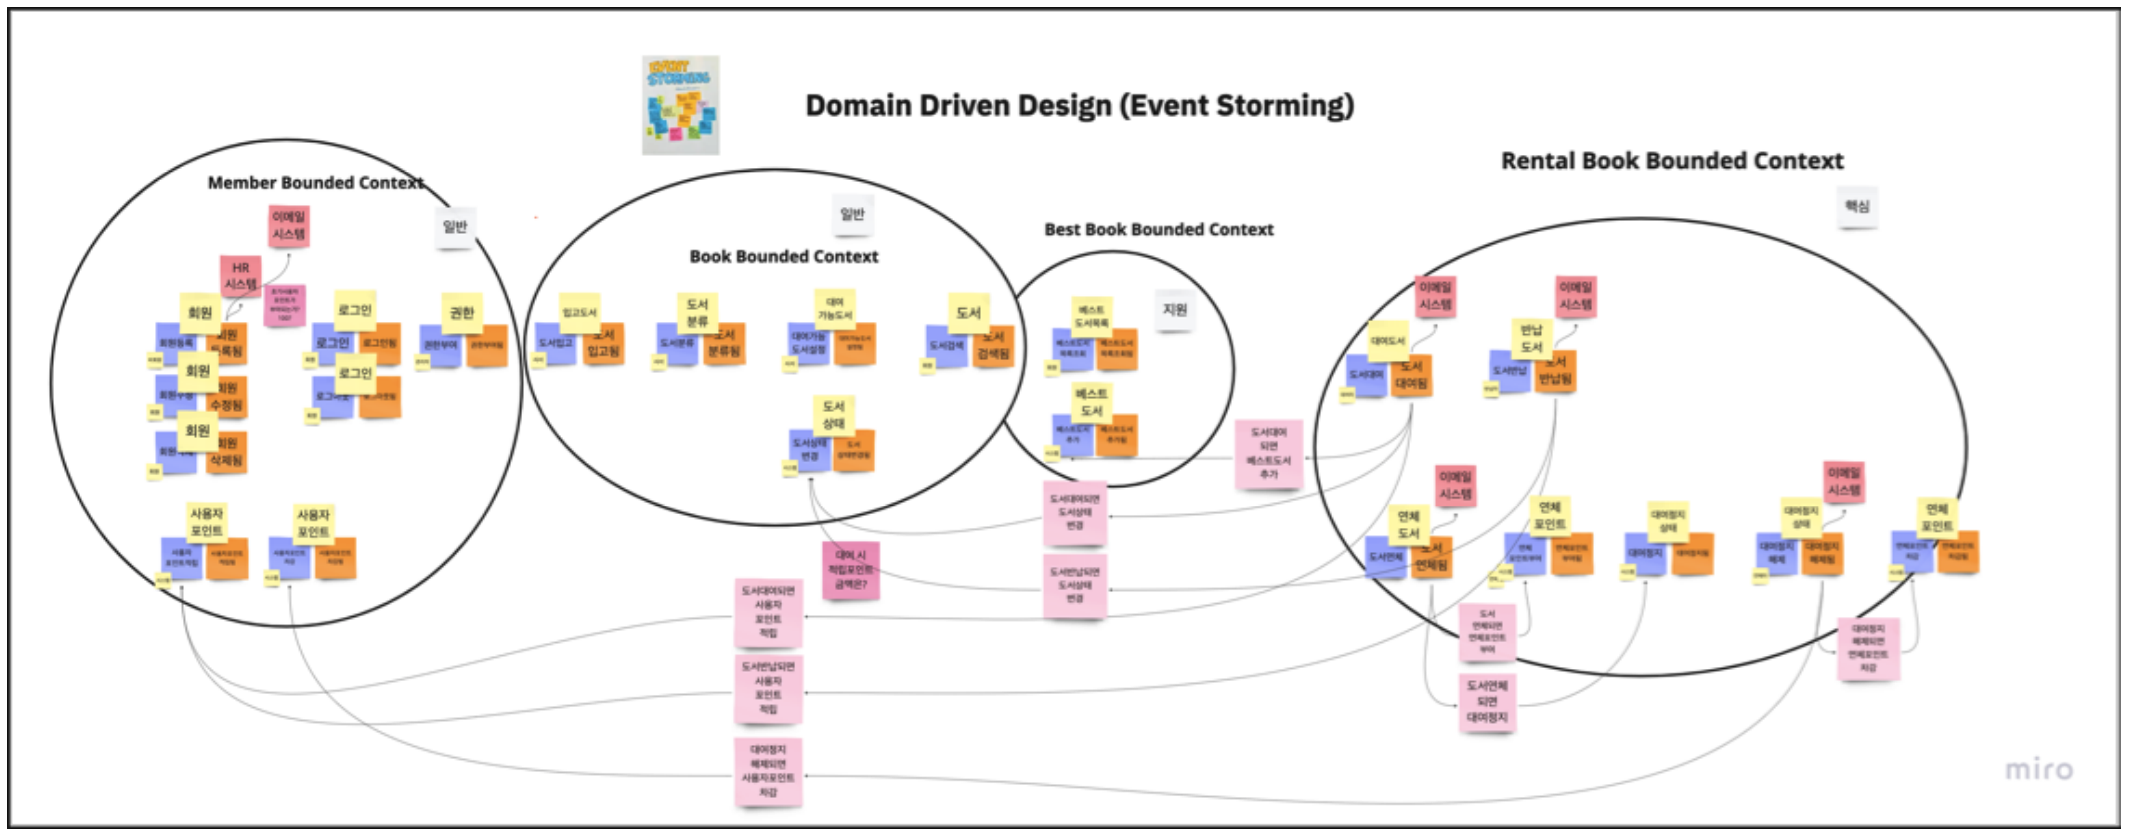Select the Member Bounded Context label

316,183
